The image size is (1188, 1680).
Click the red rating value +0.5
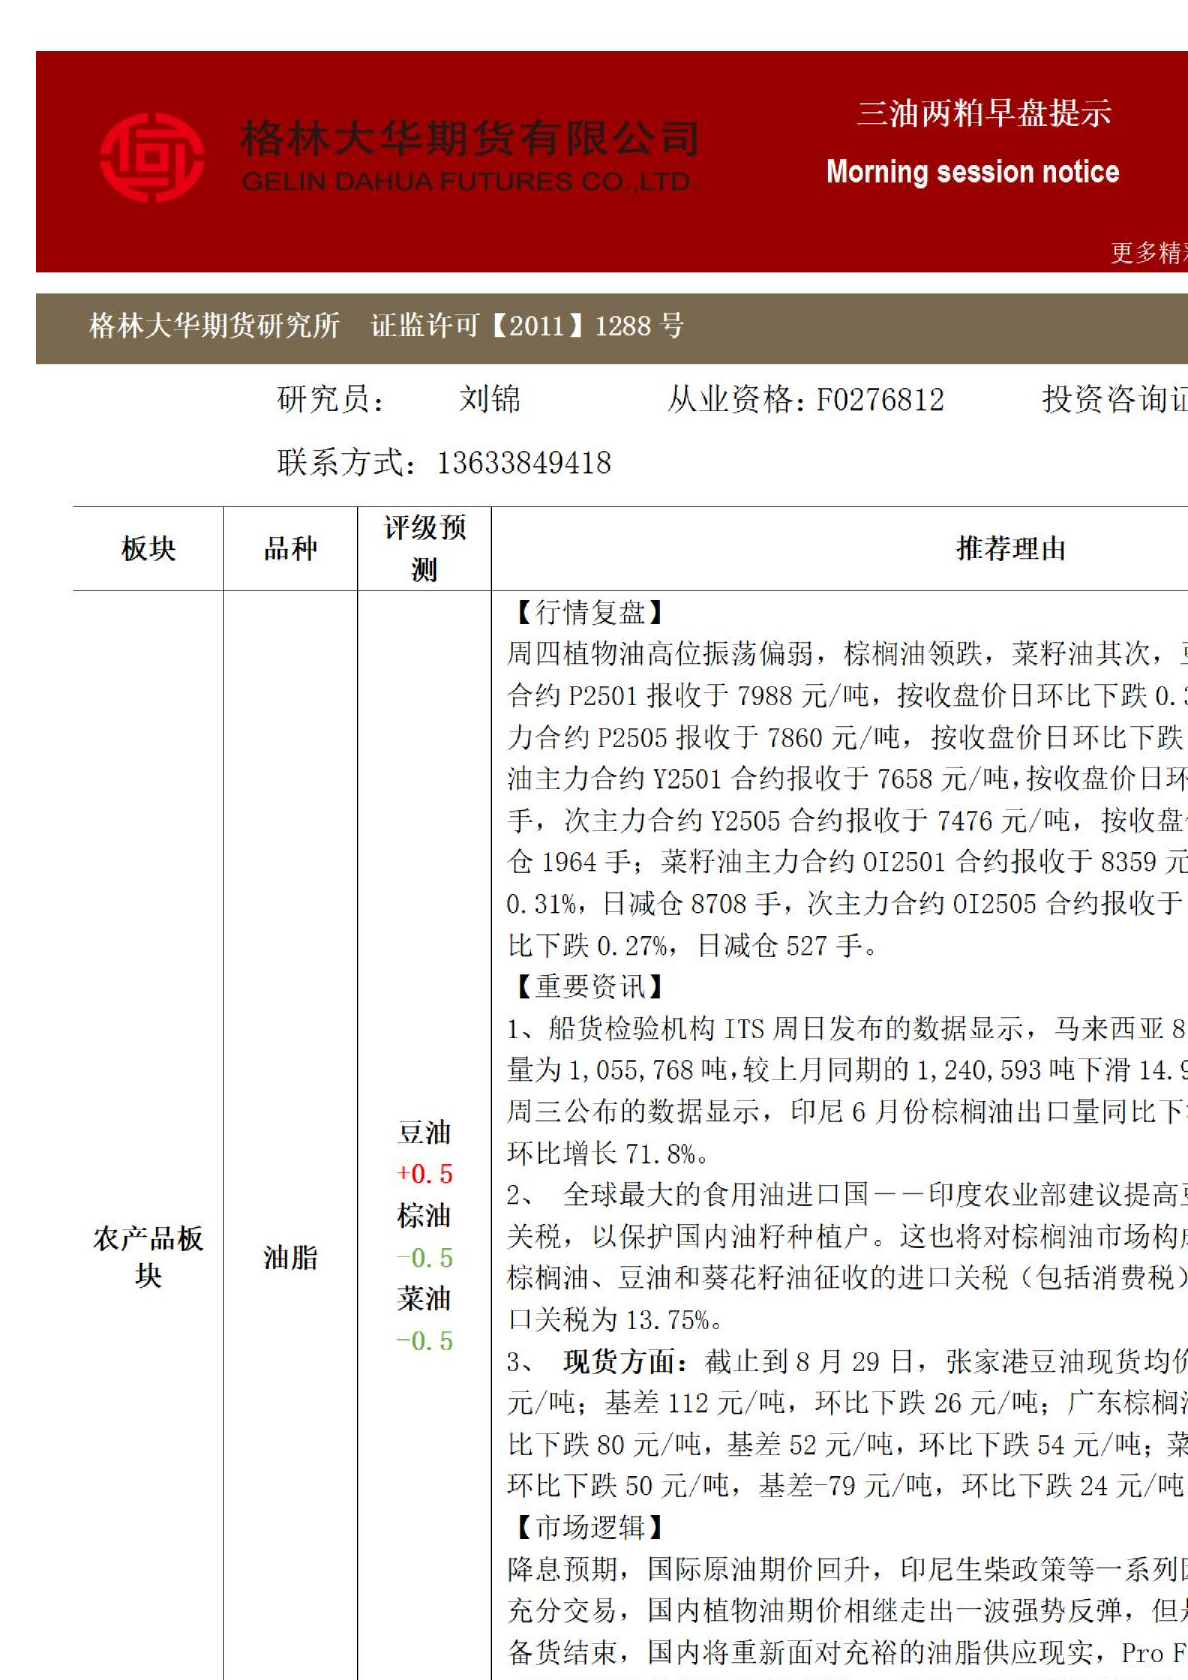coord(425,1174)
